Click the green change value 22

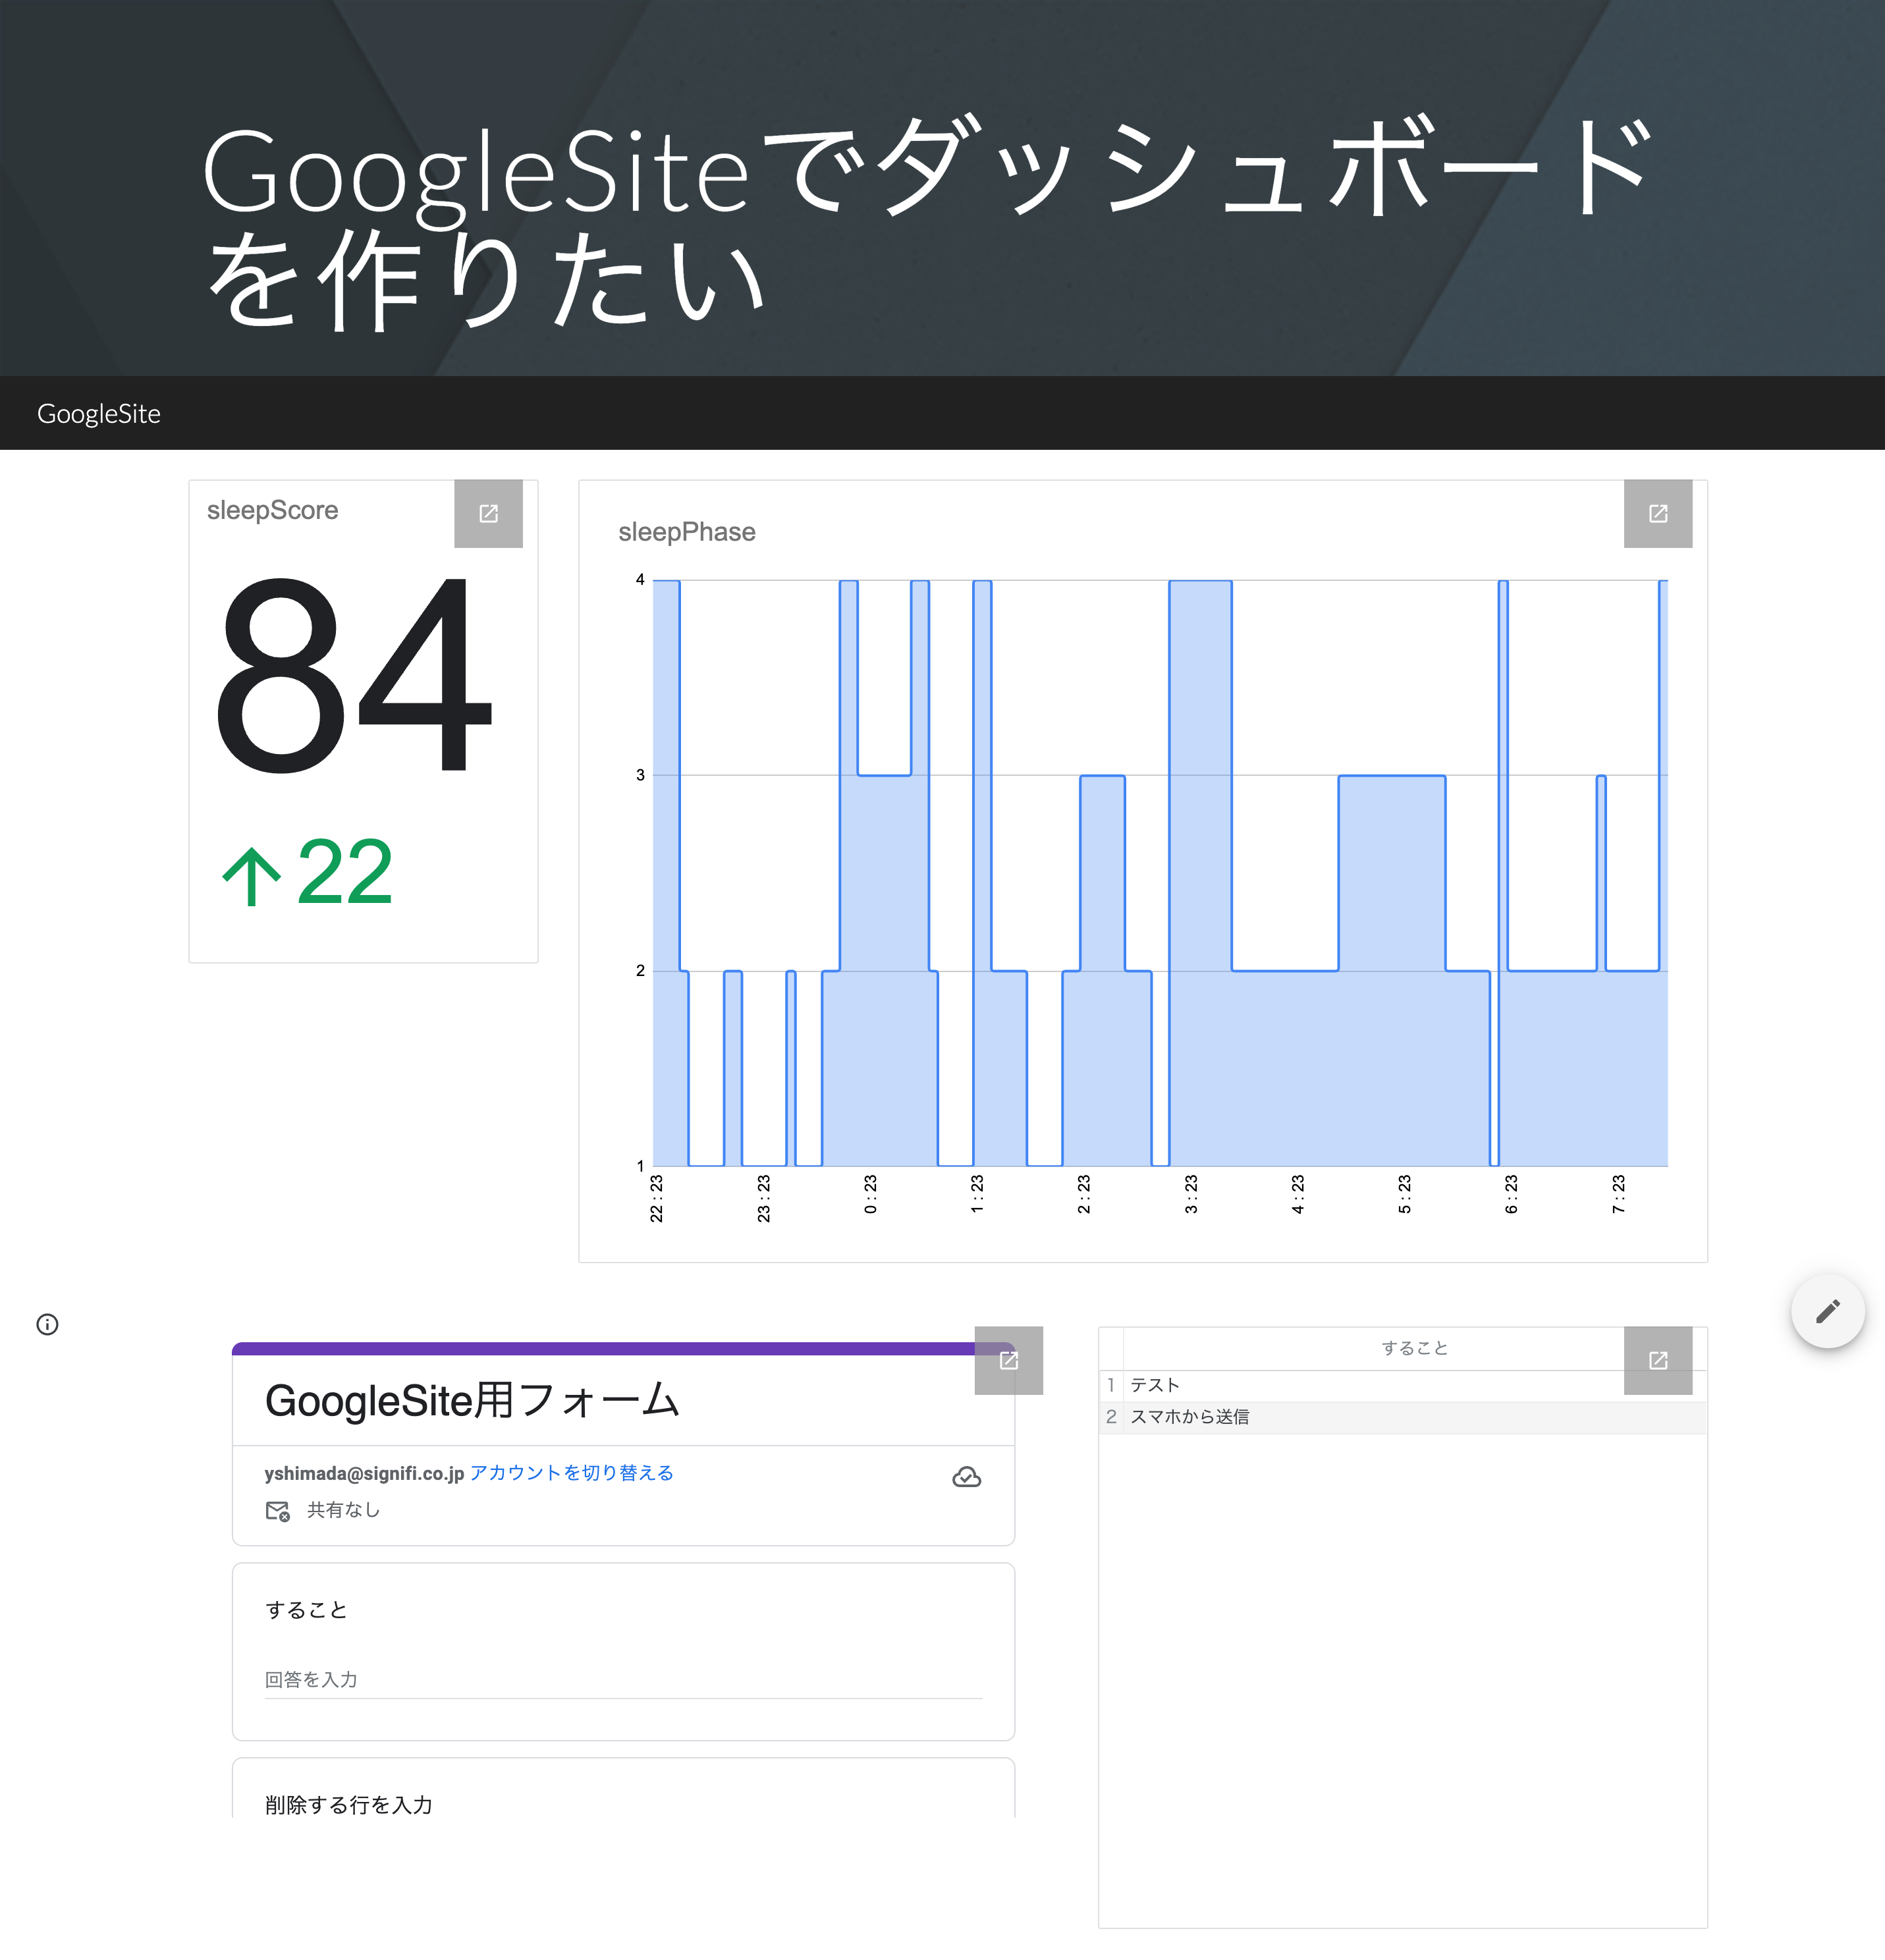tap(344, 872)
